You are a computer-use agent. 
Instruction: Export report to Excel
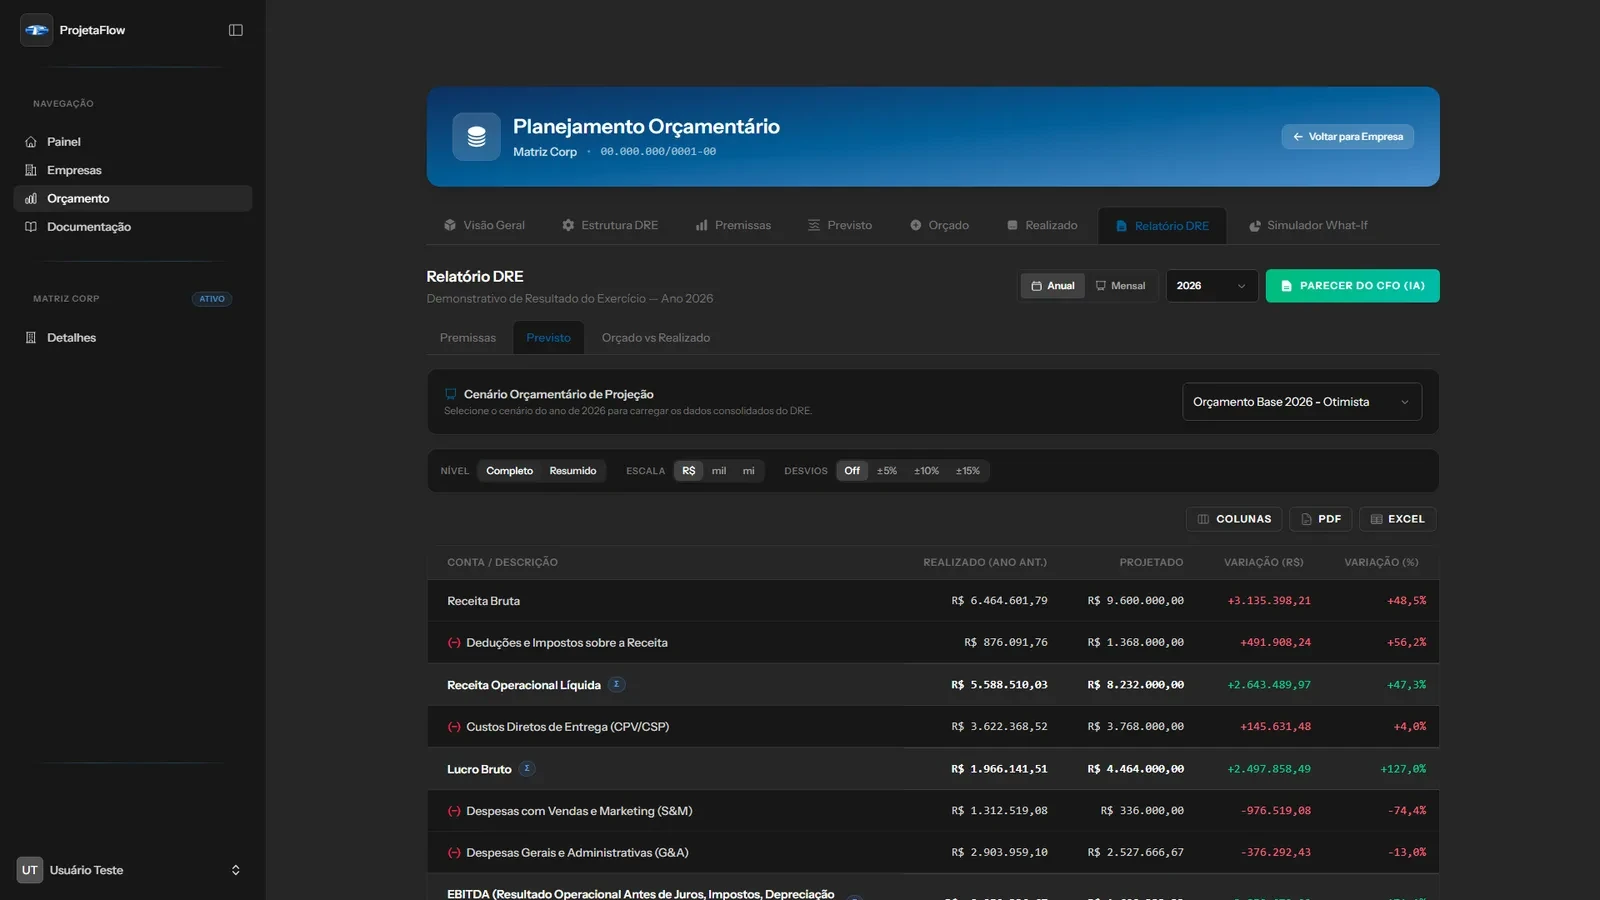click(x=1397, y=519)
